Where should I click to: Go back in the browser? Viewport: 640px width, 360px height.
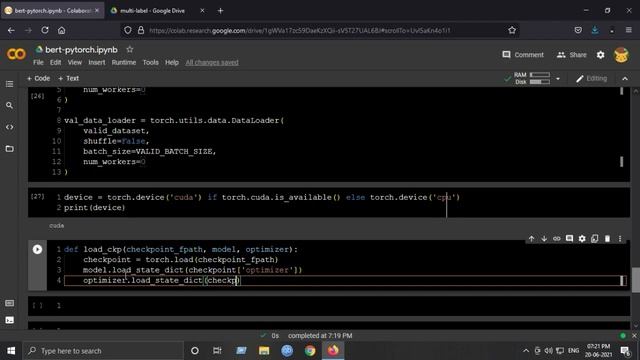point(11,30)
